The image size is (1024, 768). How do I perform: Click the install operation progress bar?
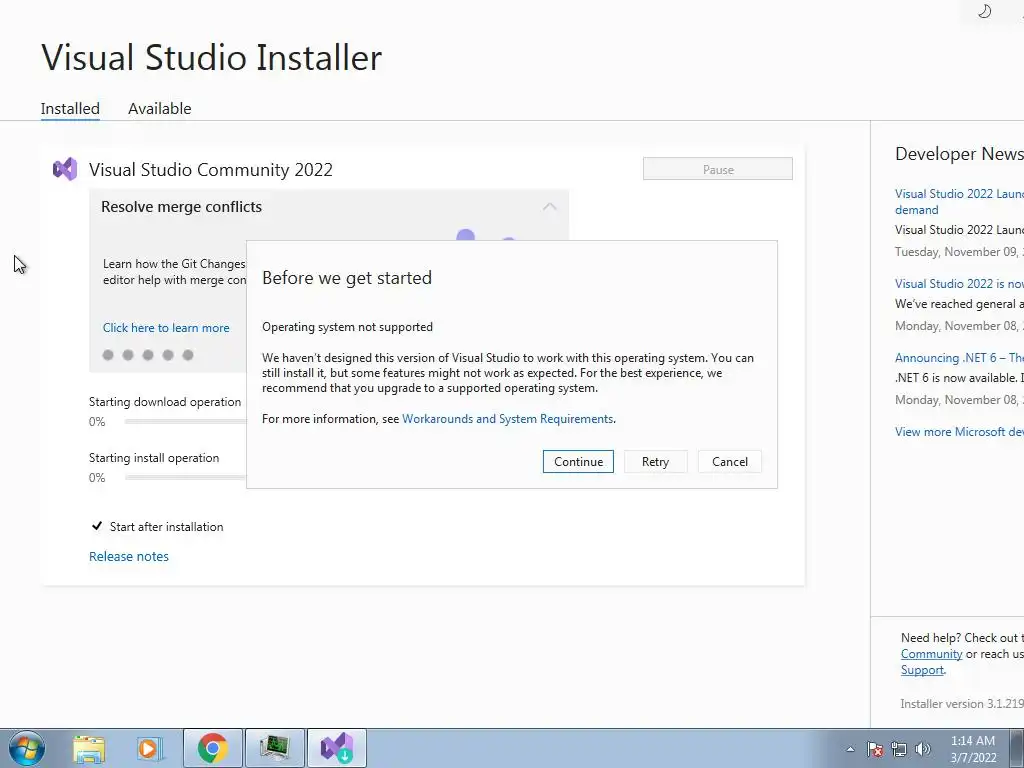[x=185, y=477]
